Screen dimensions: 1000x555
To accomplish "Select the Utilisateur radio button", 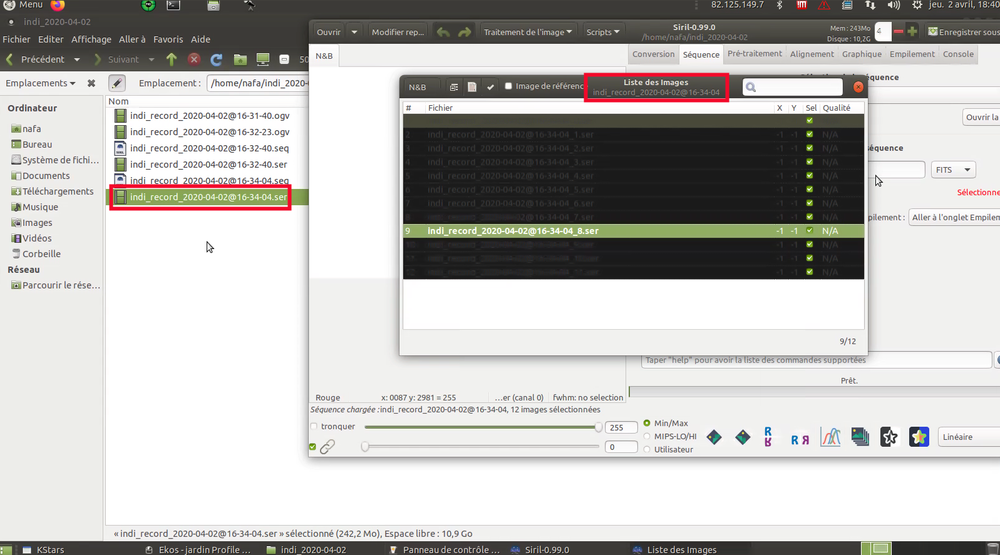I will (x=647, y=450).
